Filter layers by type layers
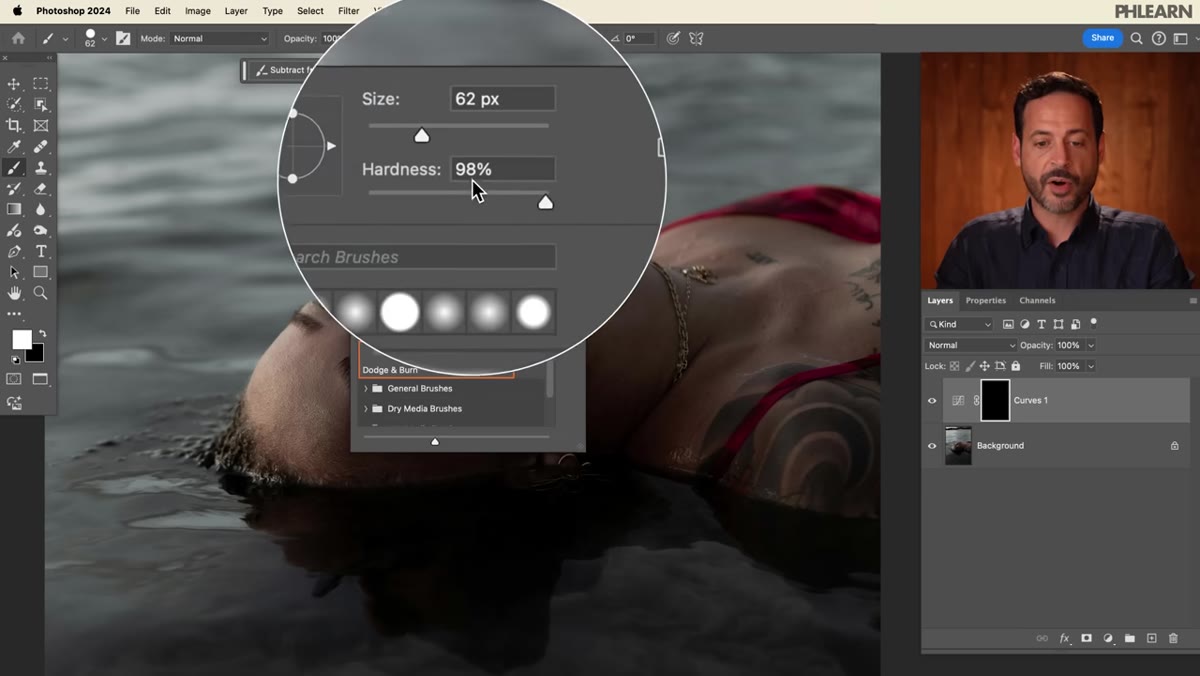 pyautogui.click(x=1041, y=324)
